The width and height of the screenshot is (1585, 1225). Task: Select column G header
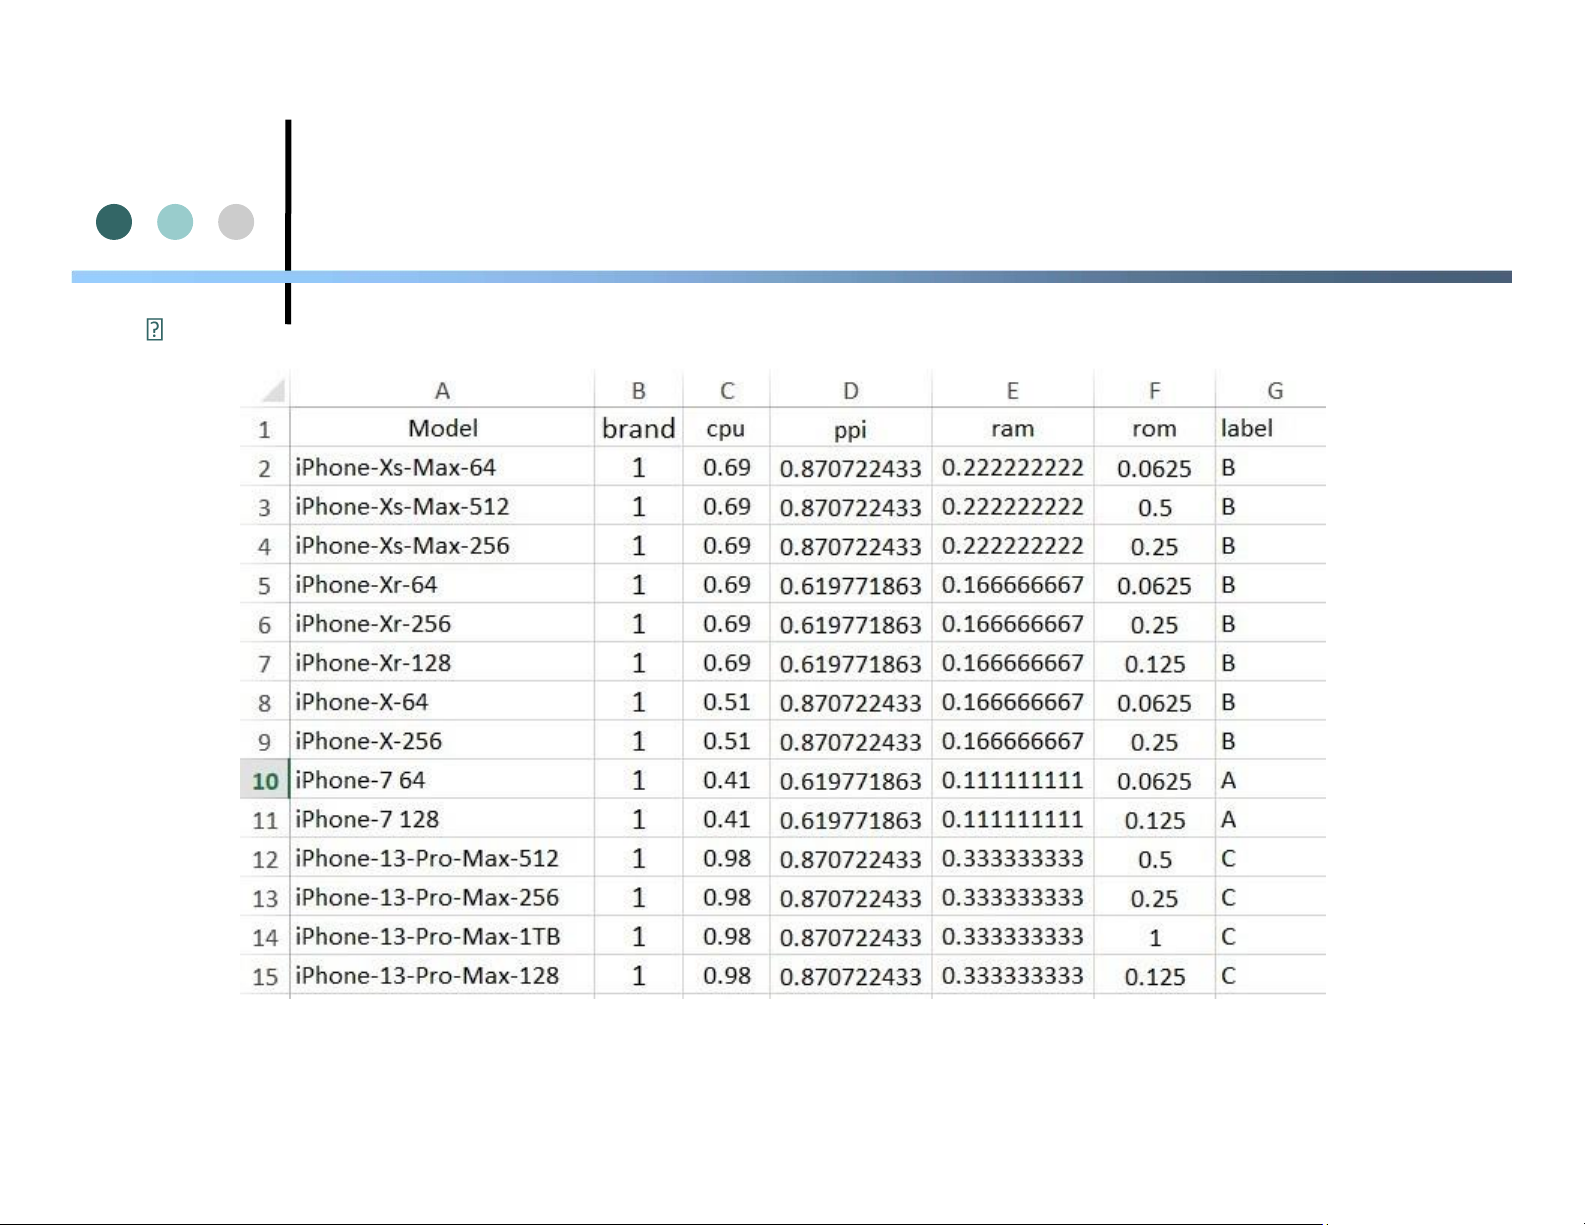[x=1275, y=390]
